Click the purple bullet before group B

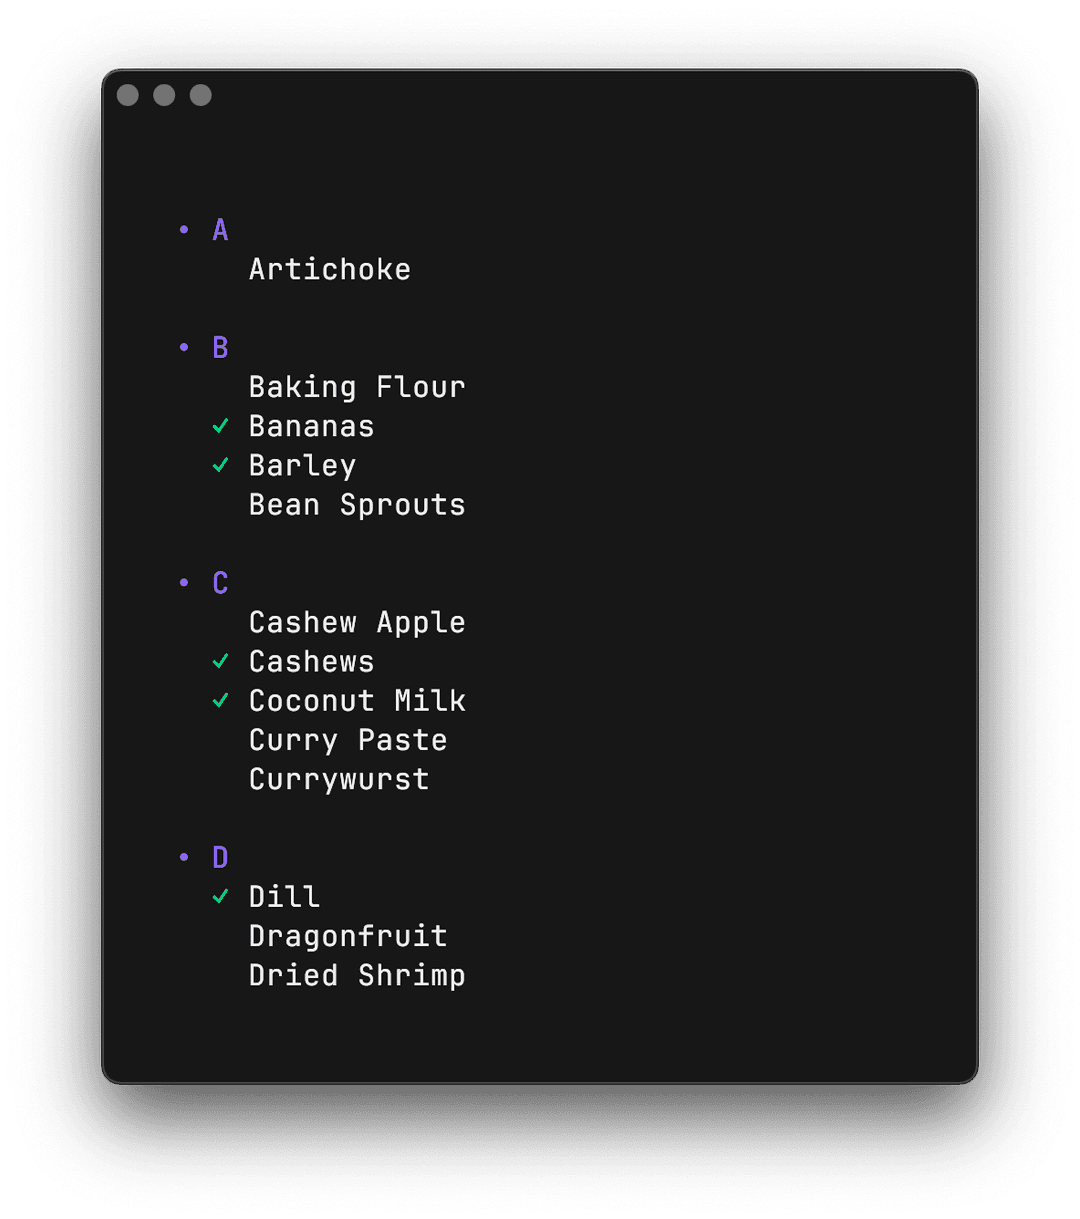point(184,348)
